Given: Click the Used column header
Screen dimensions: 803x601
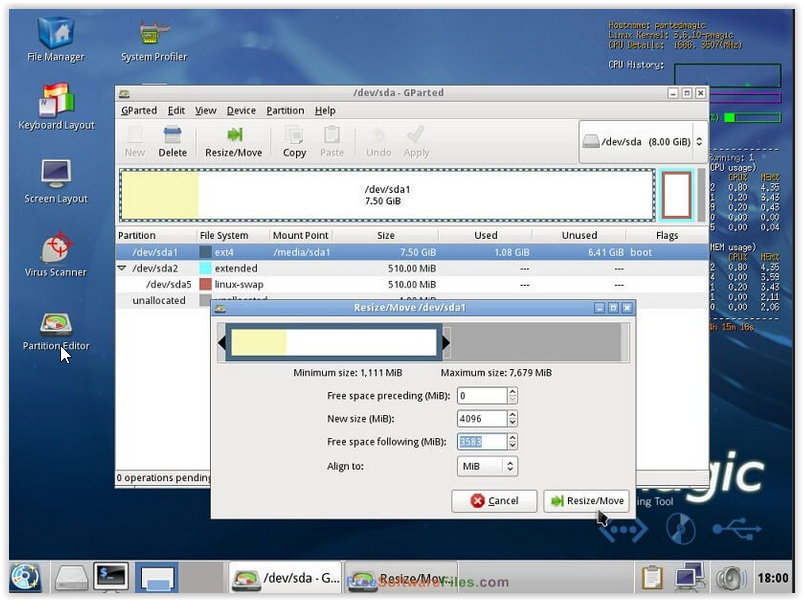Looking at the screenshot, I should 485,235.
